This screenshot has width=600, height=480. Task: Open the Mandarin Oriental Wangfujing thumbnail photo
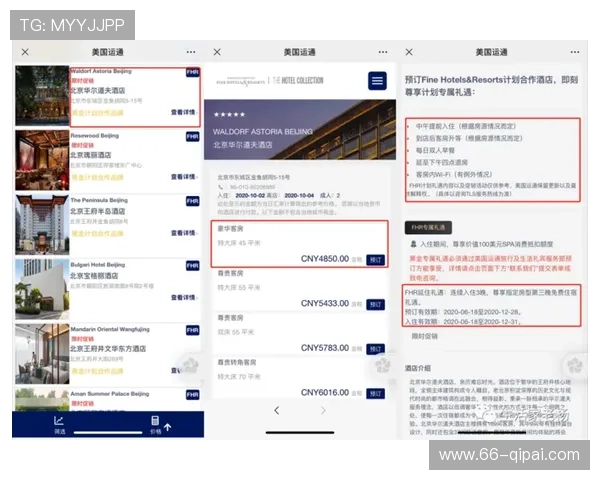pyautogui.click(x=42, y=354)
